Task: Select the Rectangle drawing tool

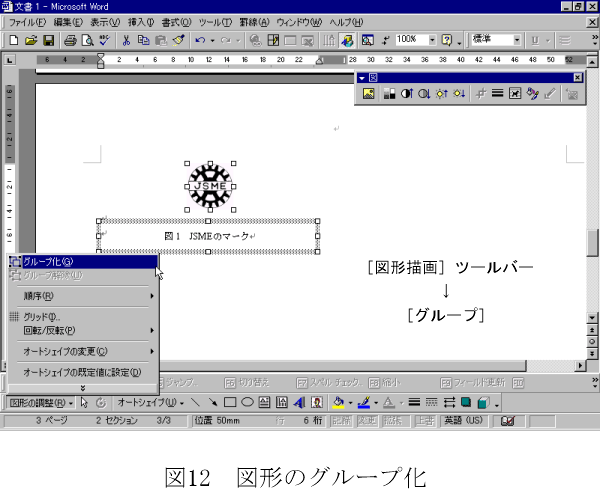Action: click(230, 403)
